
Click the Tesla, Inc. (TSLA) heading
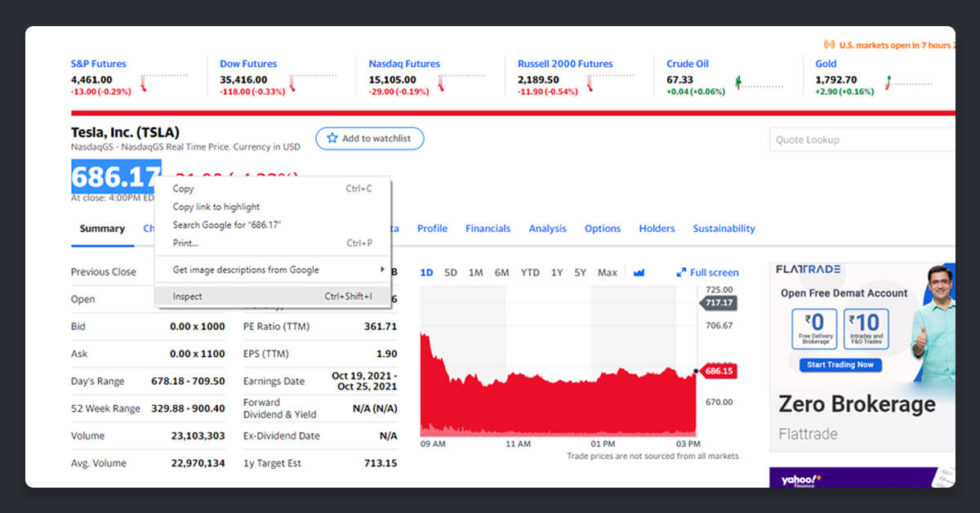point(125,132)
